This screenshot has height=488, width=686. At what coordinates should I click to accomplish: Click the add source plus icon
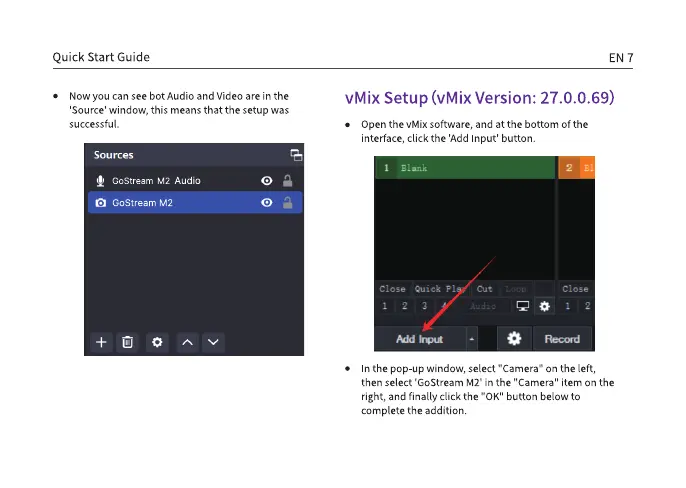tap(101, 342)
